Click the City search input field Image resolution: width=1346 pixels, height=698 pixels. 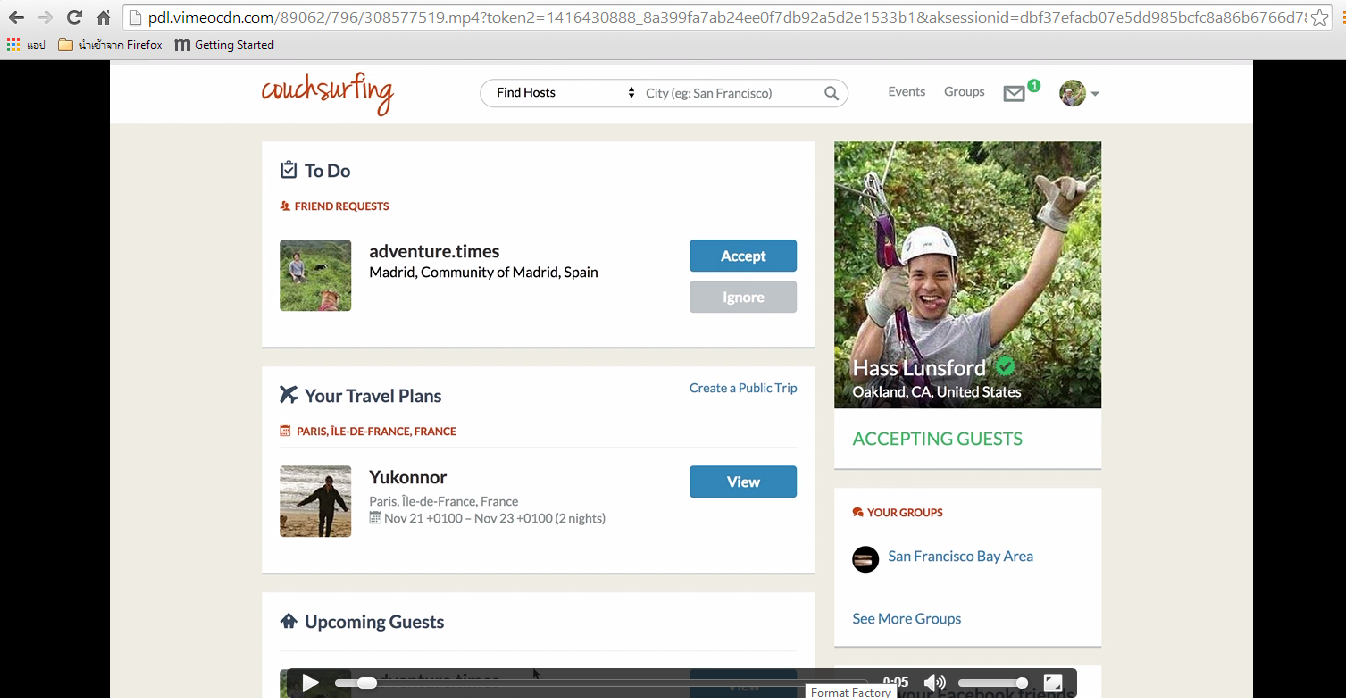[730, 93]
